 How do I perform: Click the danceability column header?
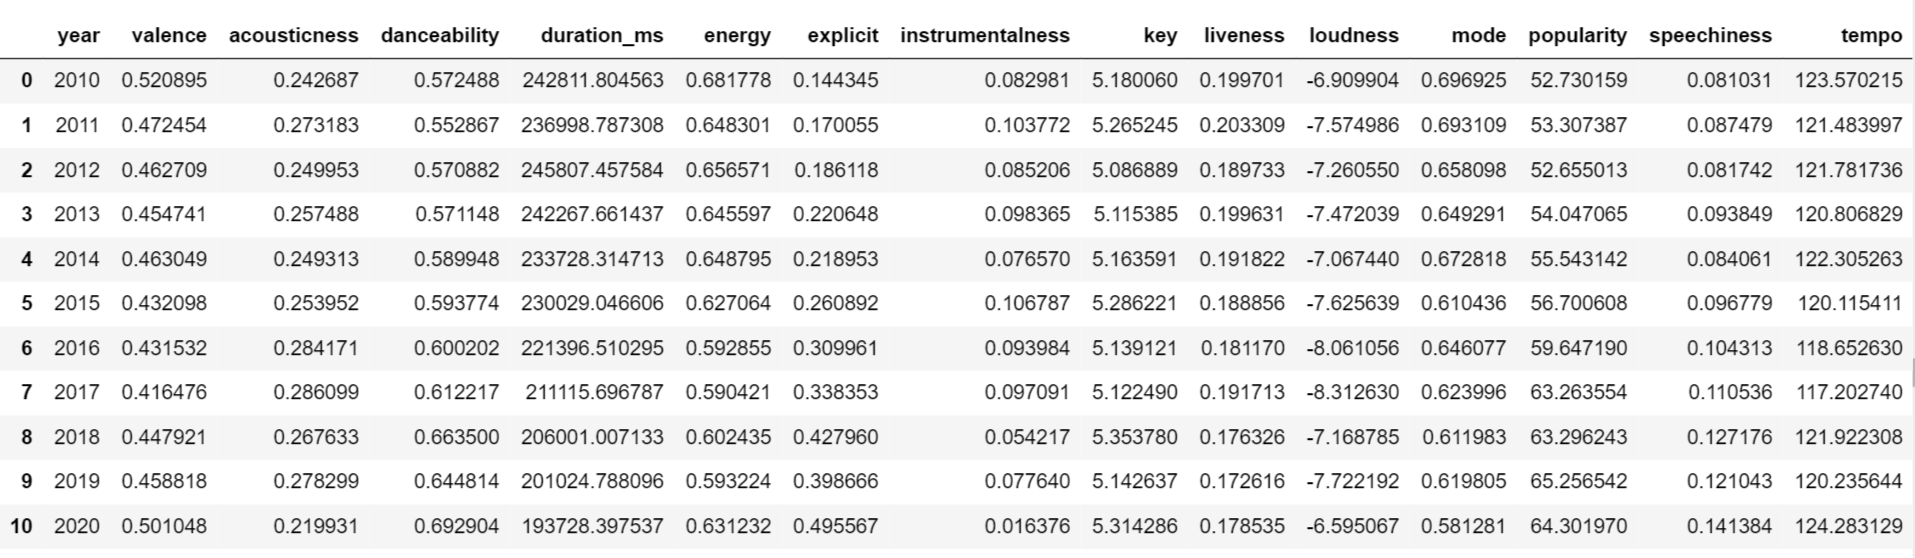439,36
